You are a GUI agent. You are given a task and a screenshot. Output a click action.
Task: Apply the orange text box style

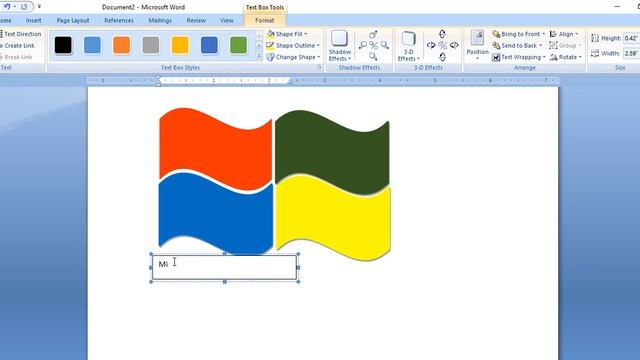[122, 45]
